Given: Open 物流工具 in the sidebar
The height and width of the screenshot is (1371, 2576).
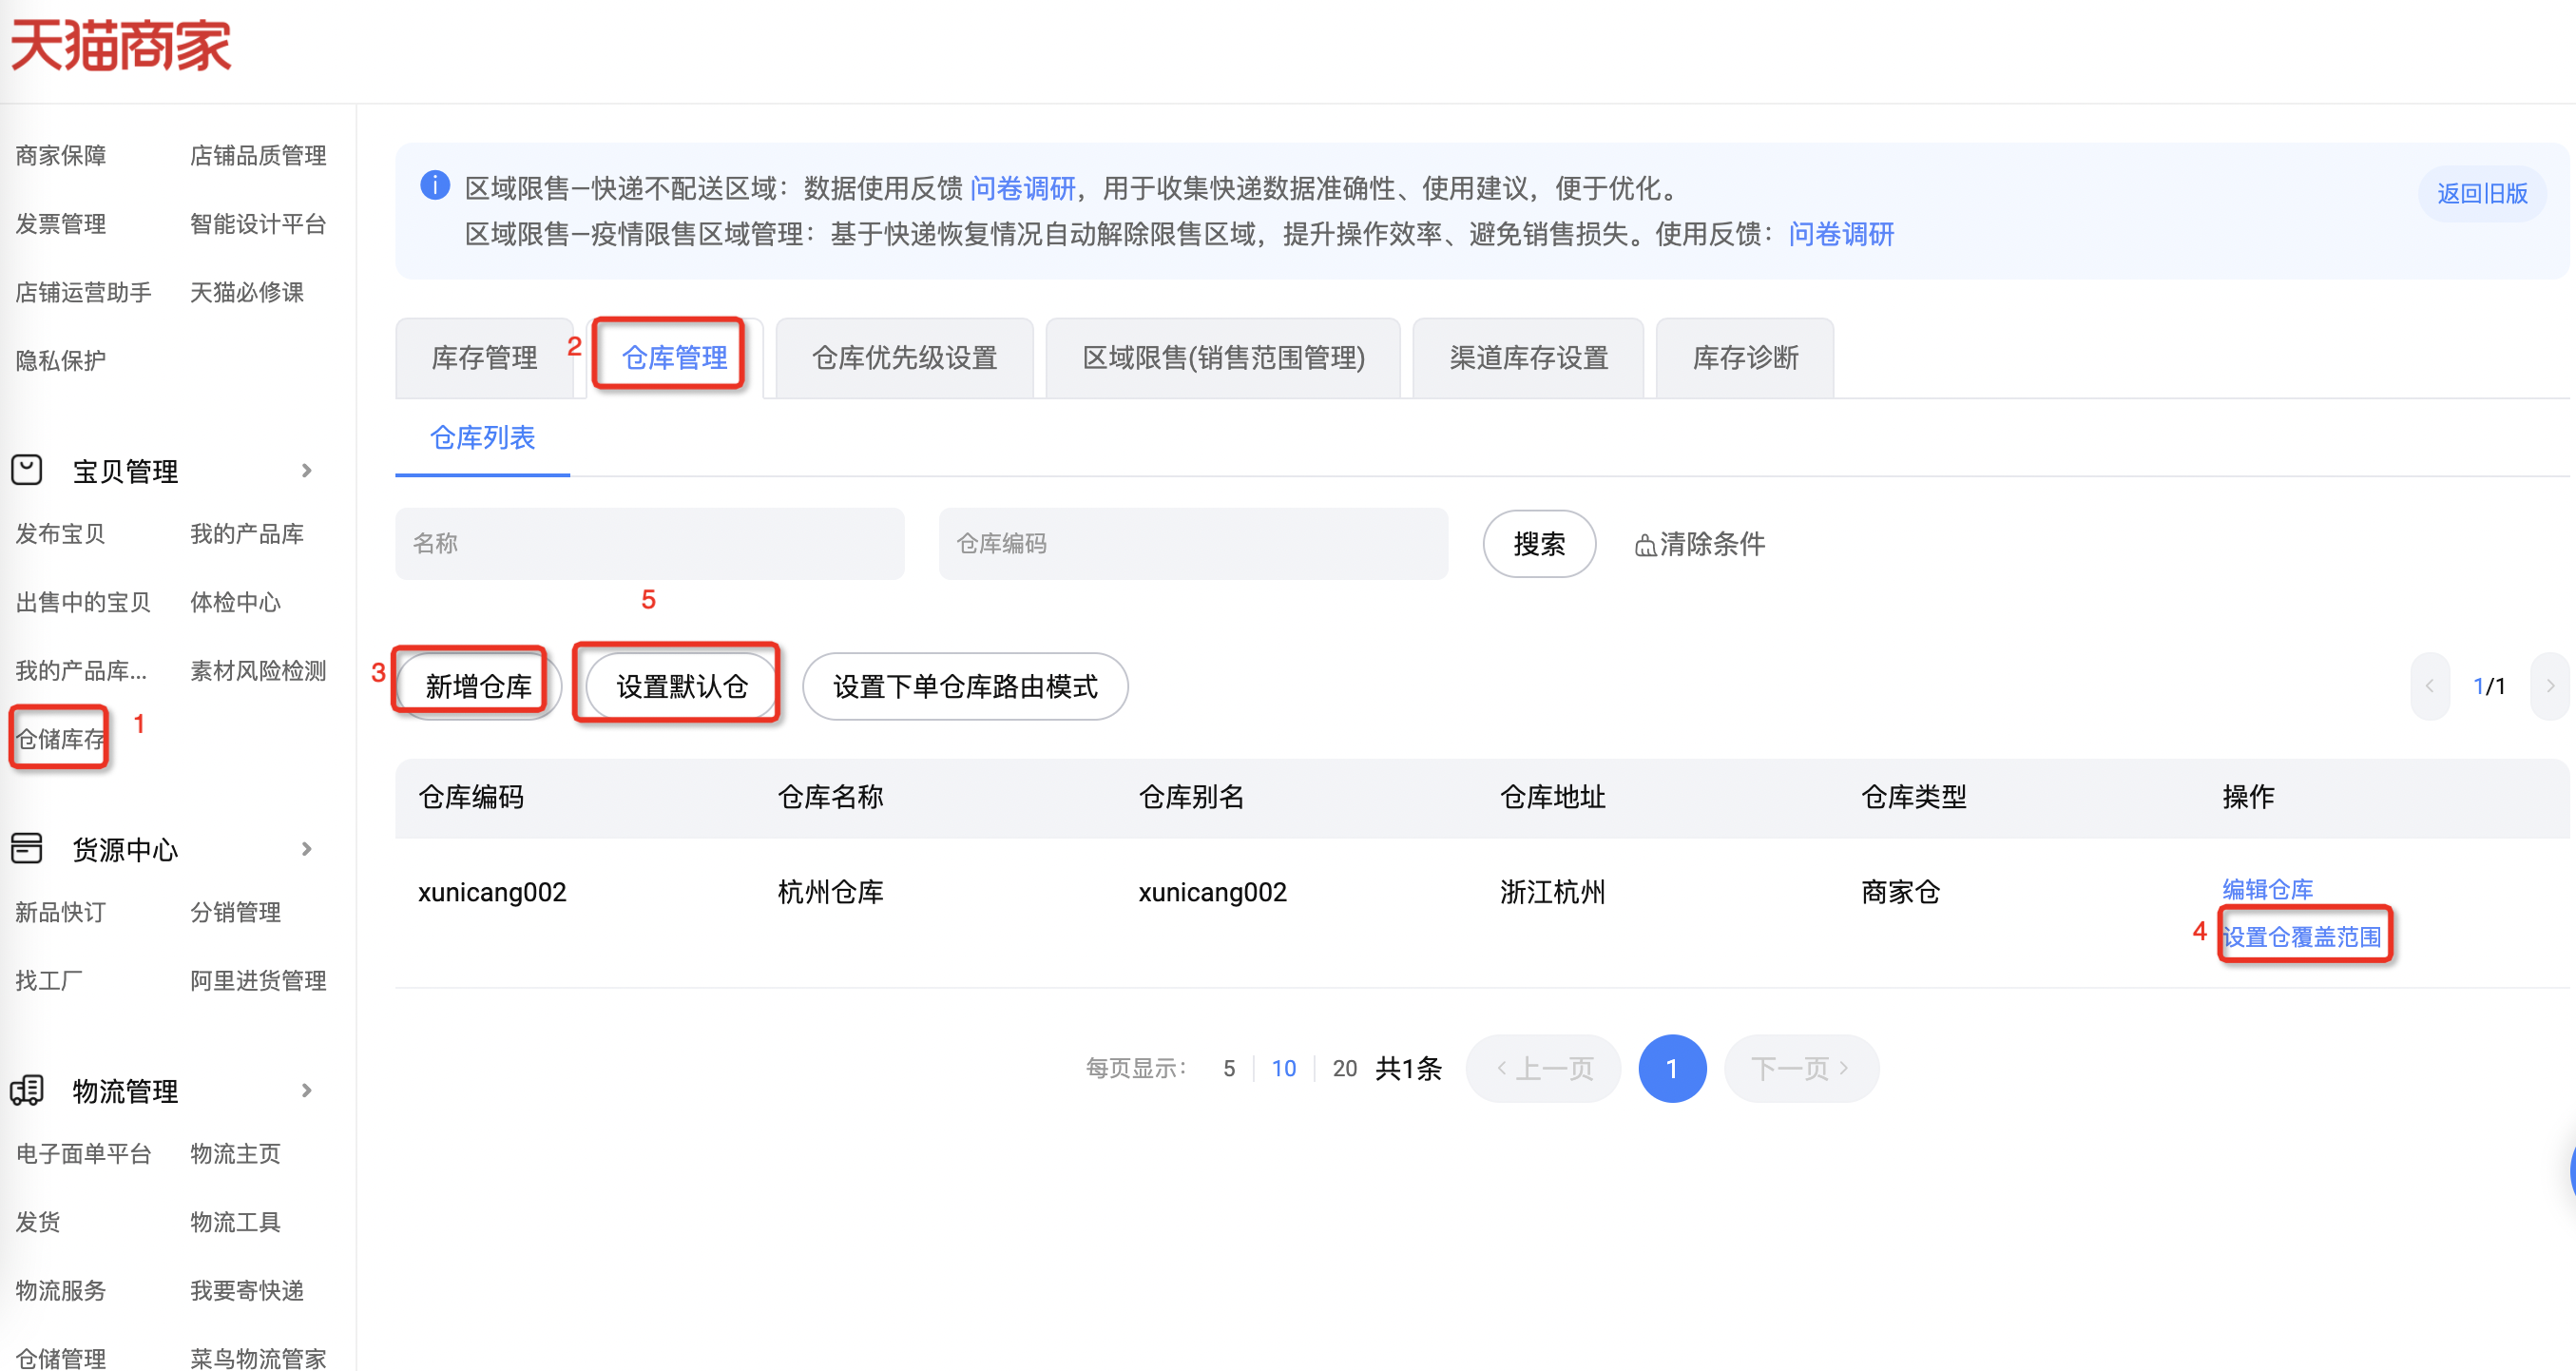Looking at the screenshot, I should (x=235, y=1221).
